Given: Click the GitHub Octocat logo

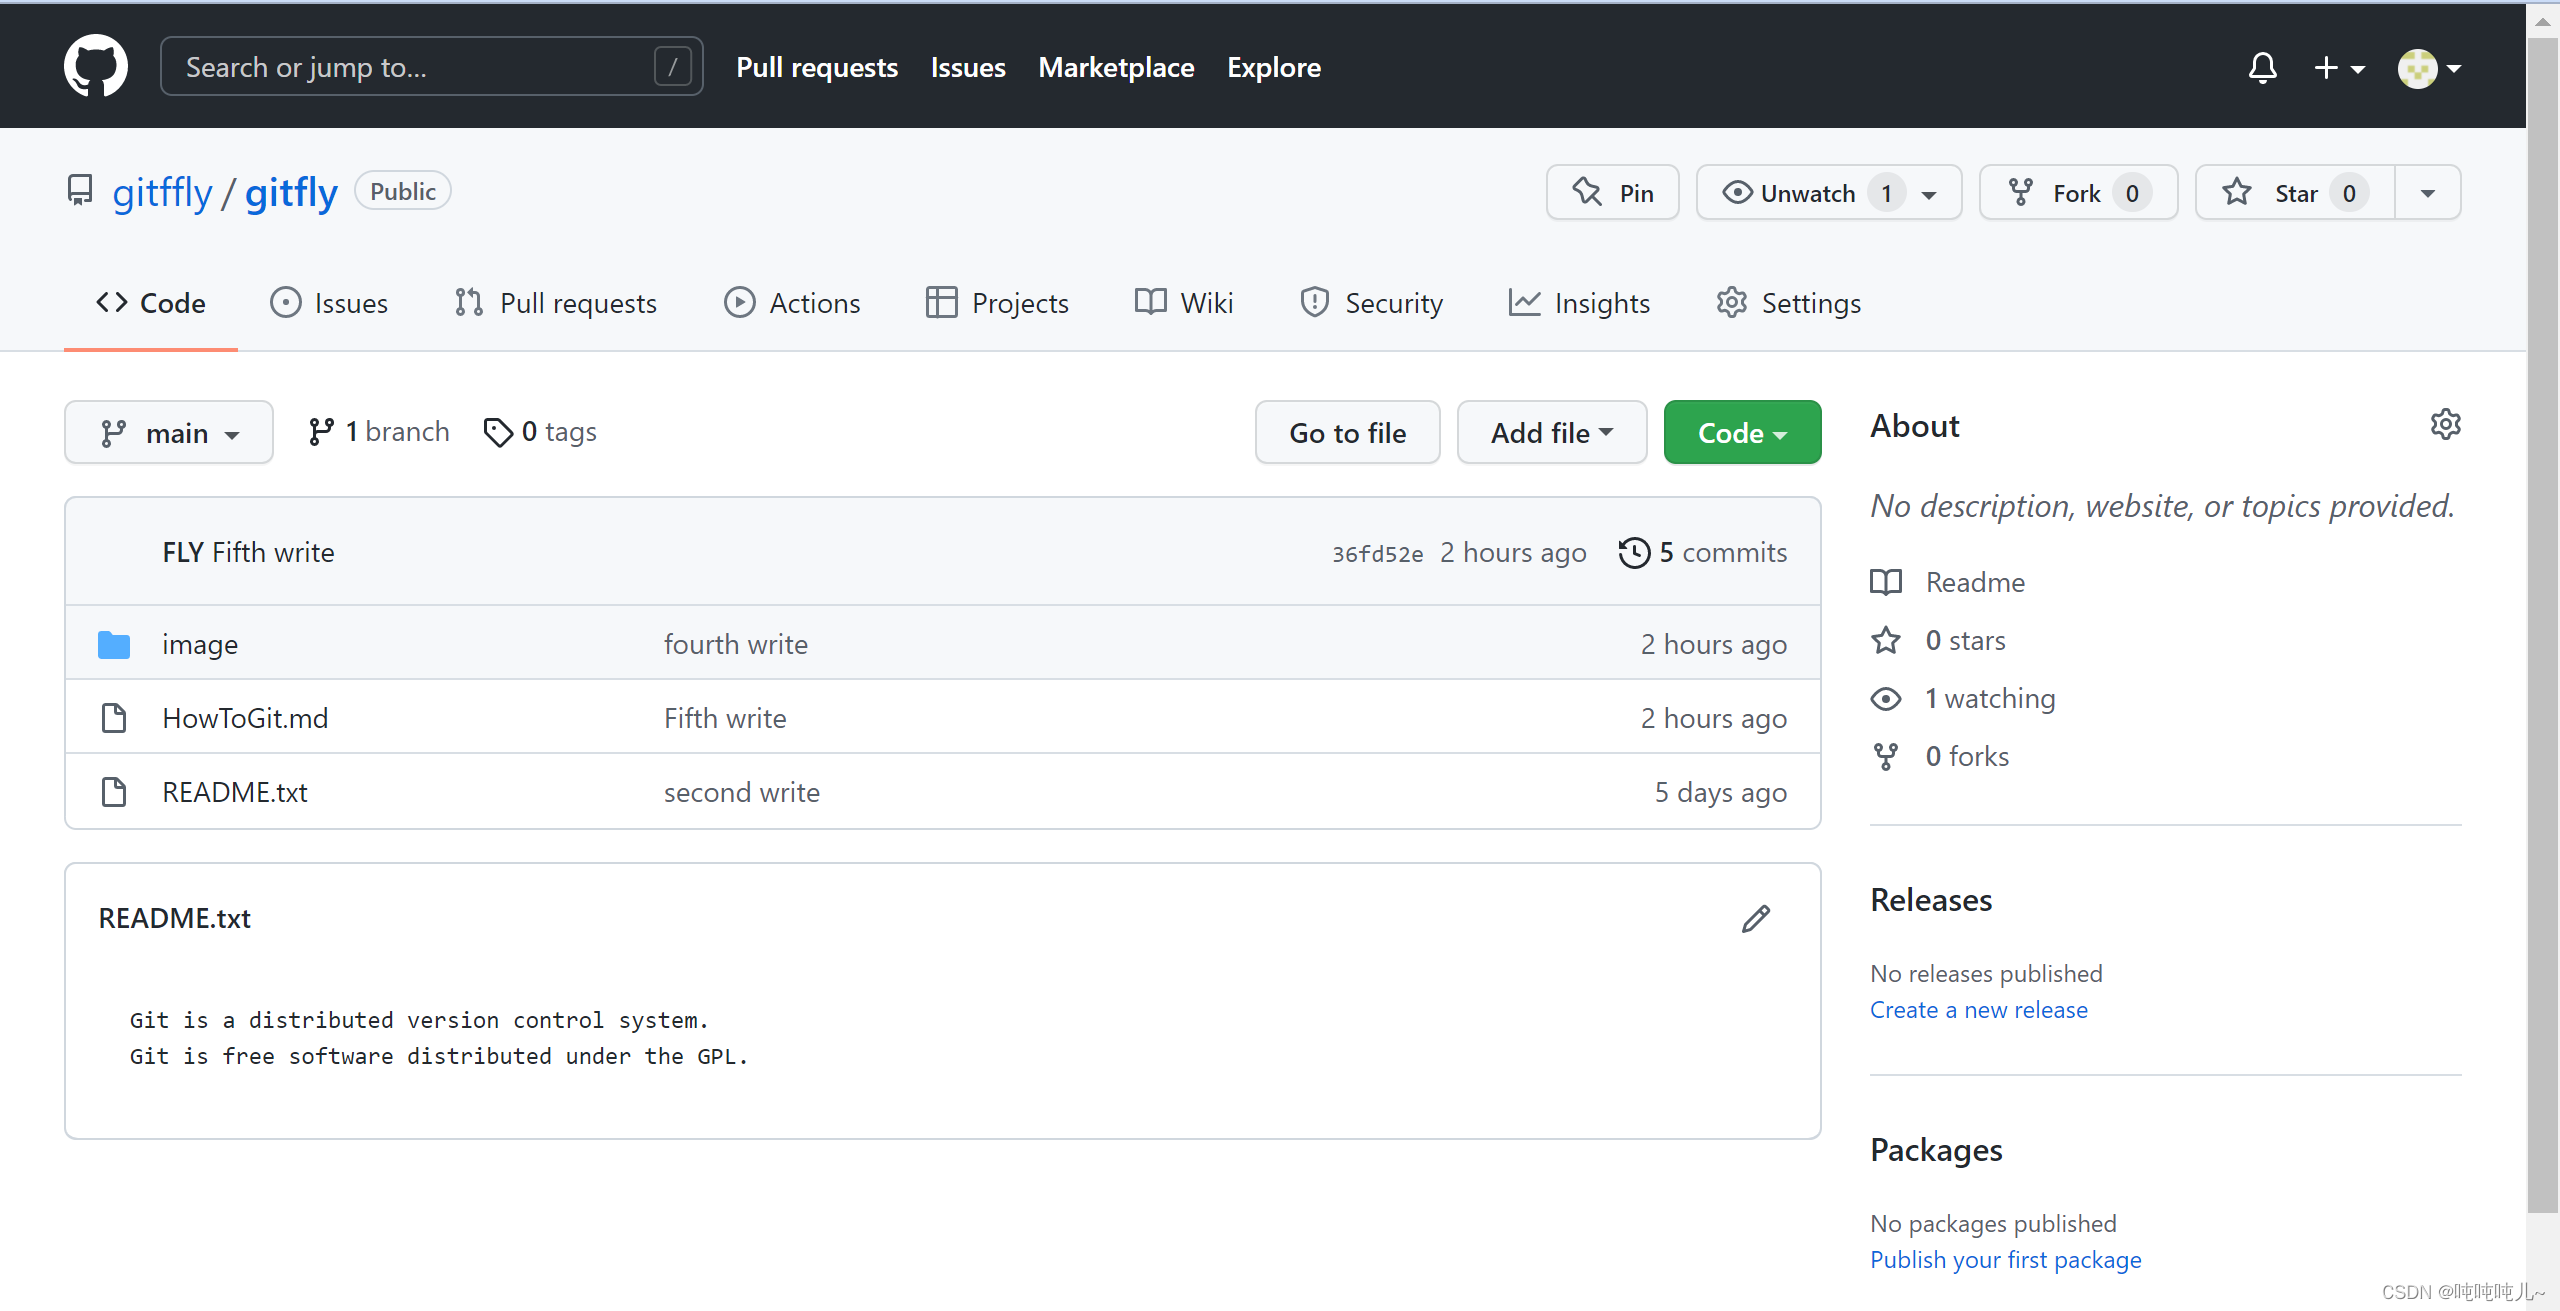Looking at the screenshot, I should (96, 66).
